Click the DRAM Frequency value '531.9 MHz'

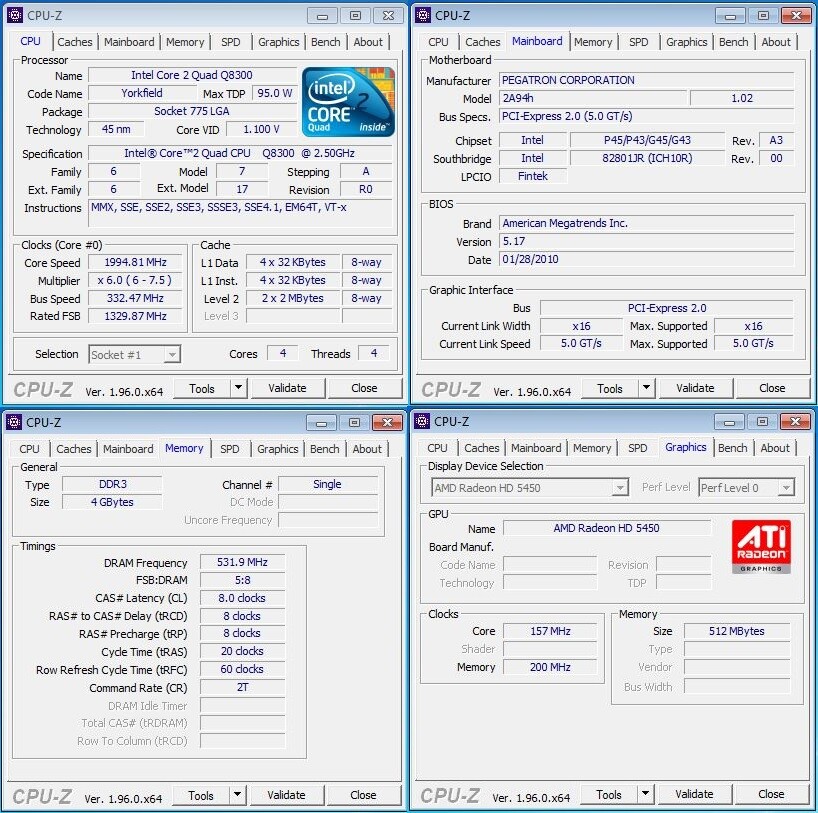click(242, 563)
